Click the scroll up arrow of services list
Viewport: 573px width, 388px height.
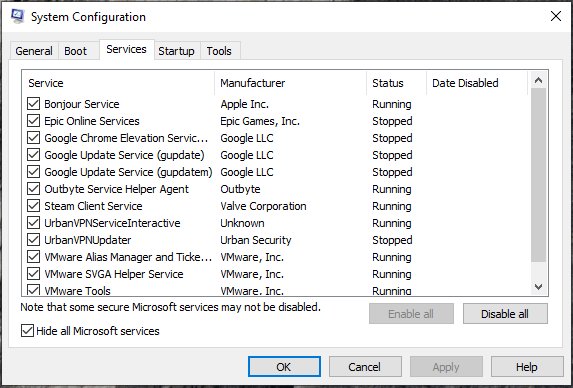538,80
